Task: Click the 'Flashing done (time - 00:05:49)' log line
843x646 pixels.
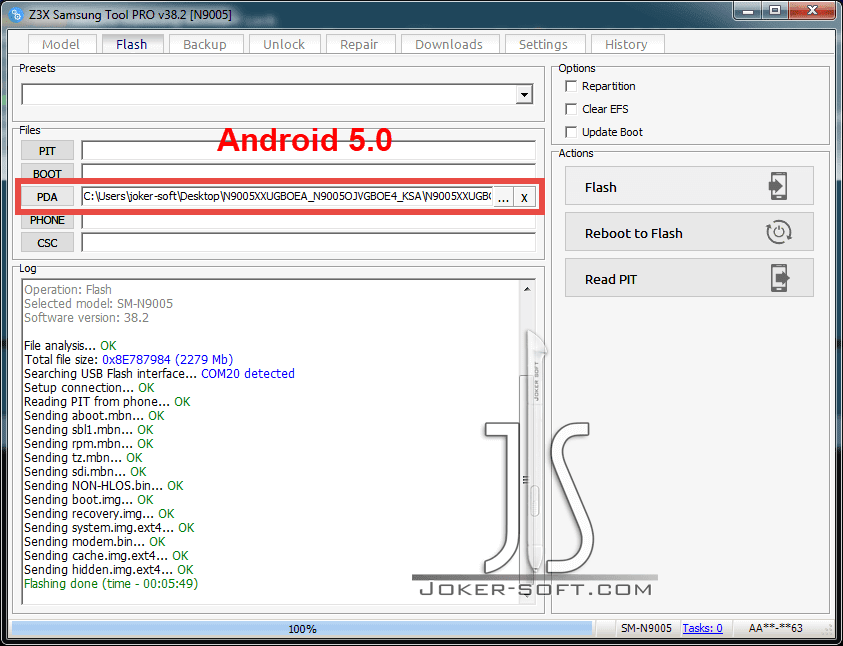Action: (x=111, y=584)
